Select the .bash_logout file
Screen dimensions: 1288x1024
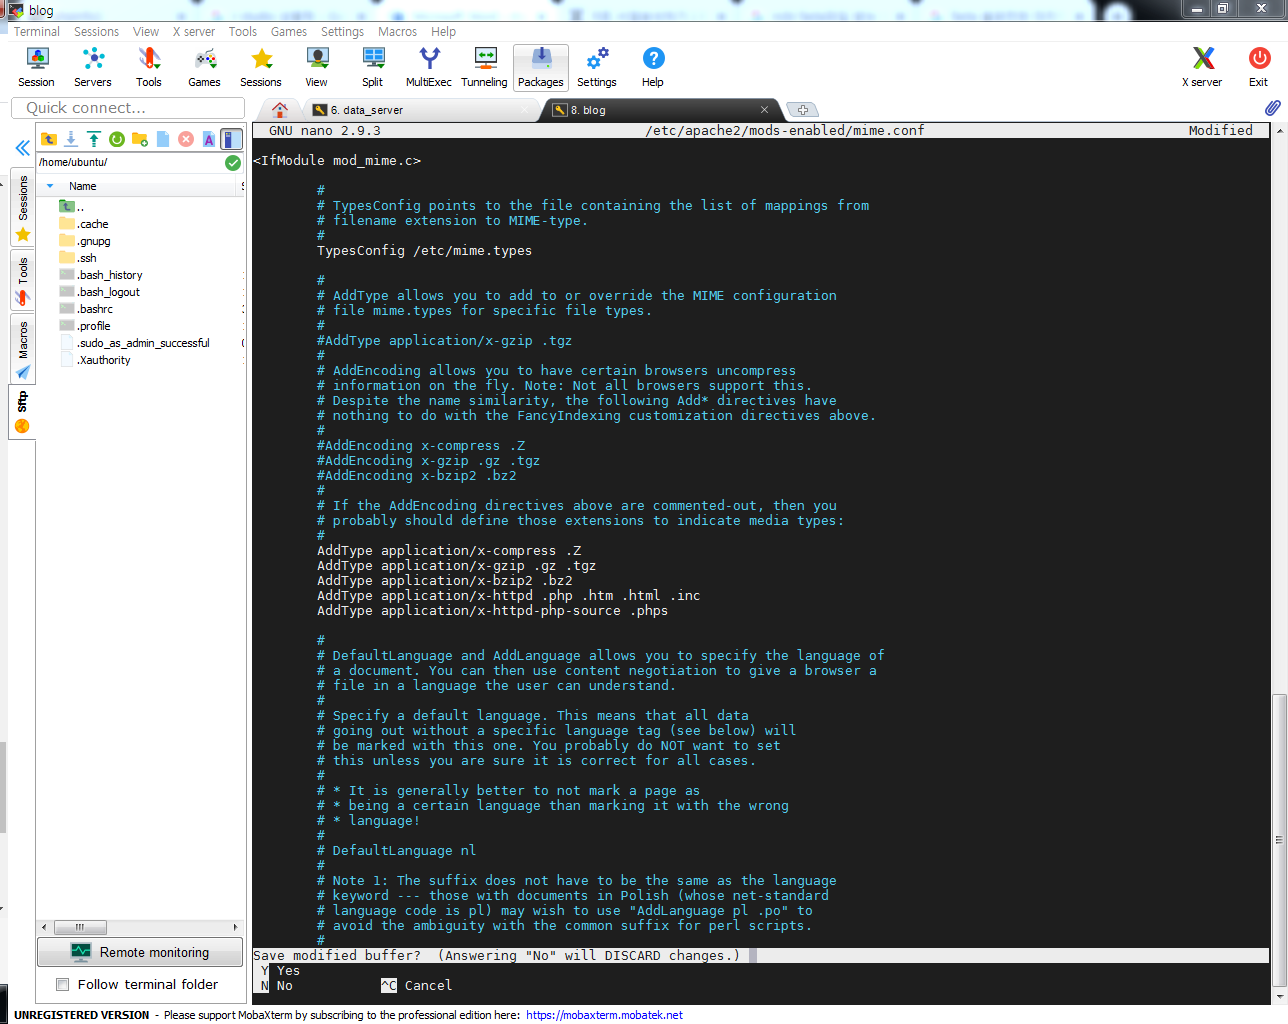pos(109,292)
